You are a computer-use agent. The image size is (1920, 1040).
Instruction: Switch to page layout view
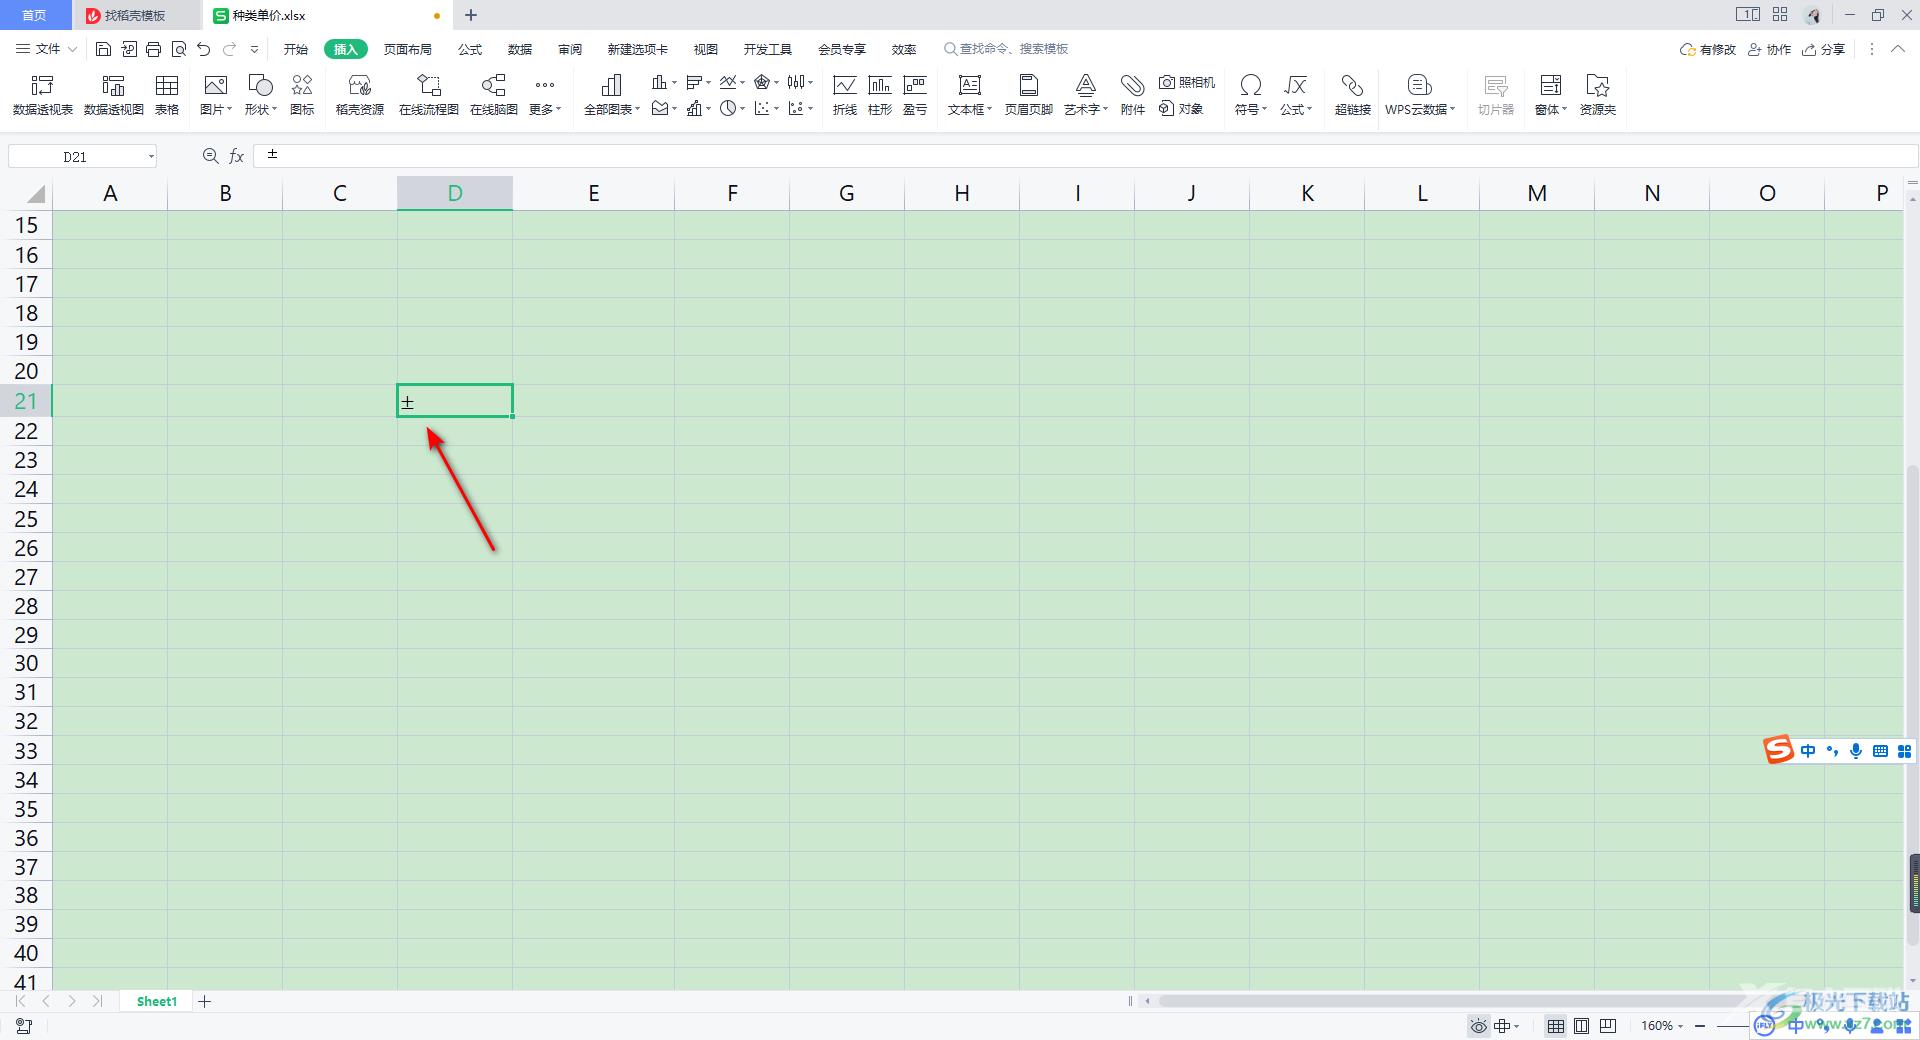pyautogui.click(x=1582, y=1026)
